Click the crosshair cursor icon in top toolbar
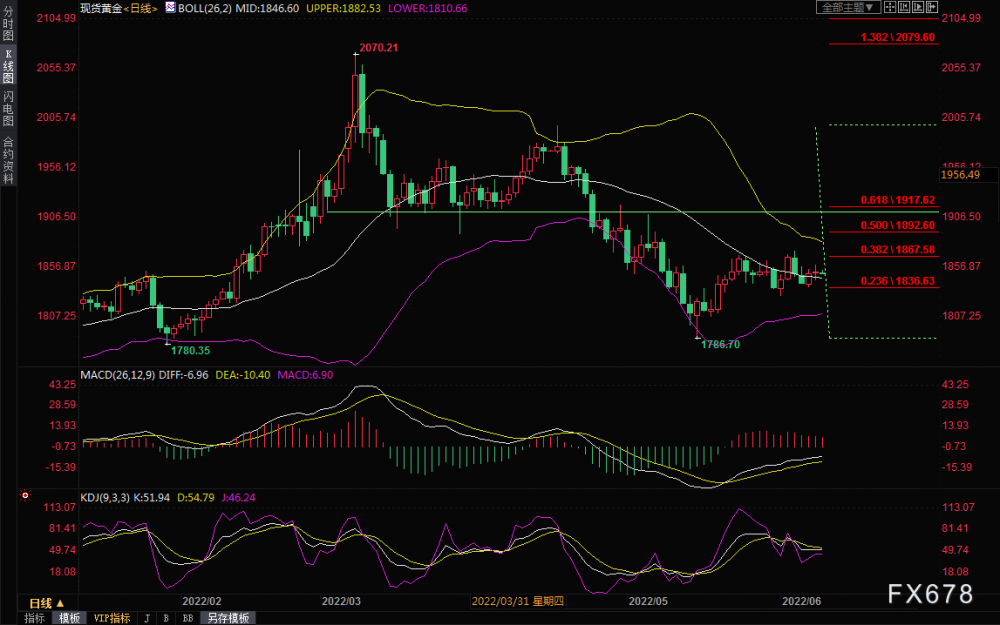The width and height of the screenshot is (1000, 625). coord(890,7)
